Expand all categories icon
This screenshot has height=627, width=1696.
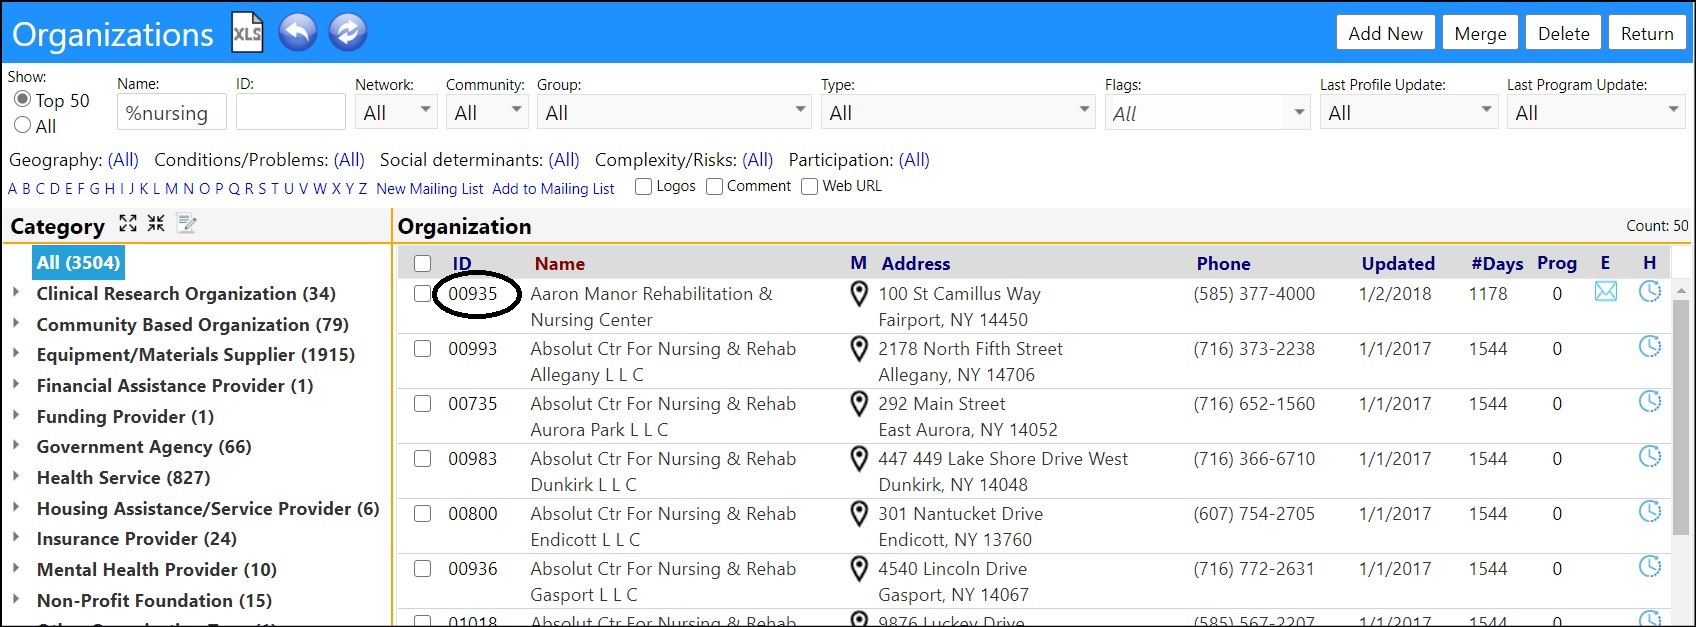pyautogui.click(x=128, y=223)
